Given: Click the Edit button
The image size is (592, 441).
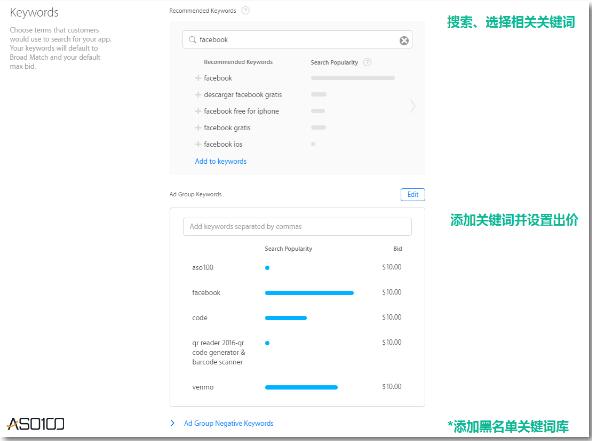Looking at the screenshot, I should pyautogui.click(x=412, y=194).
